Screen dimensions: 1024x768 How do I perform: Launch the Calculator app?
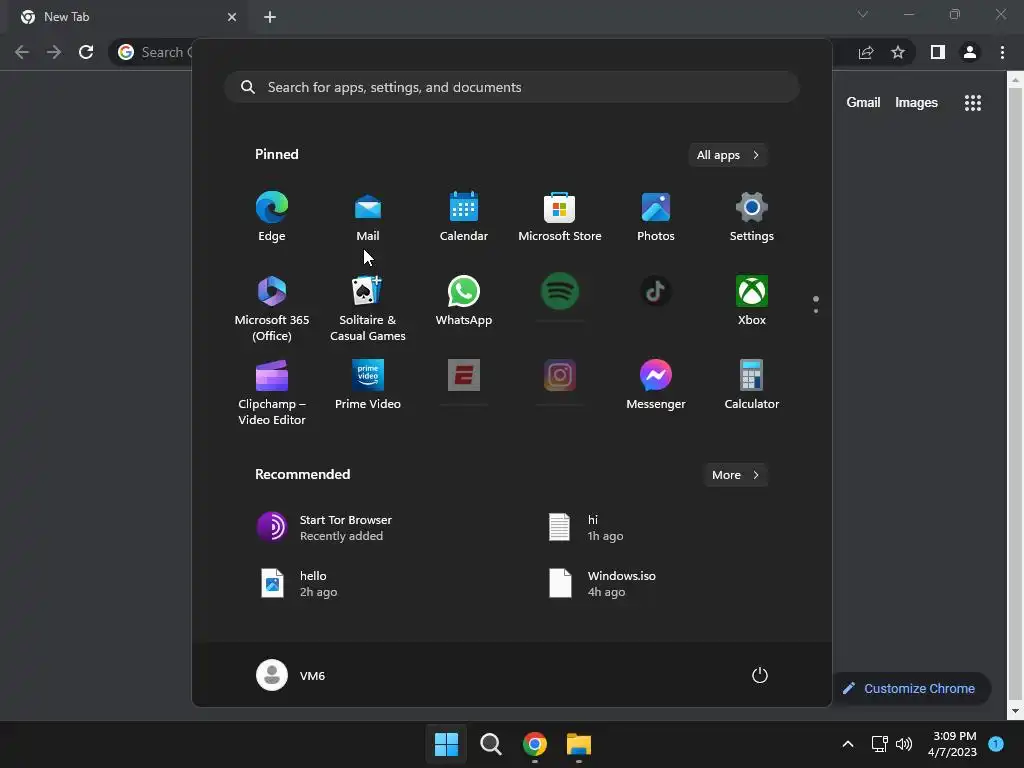pyautogui.click(x=752, y=385)
